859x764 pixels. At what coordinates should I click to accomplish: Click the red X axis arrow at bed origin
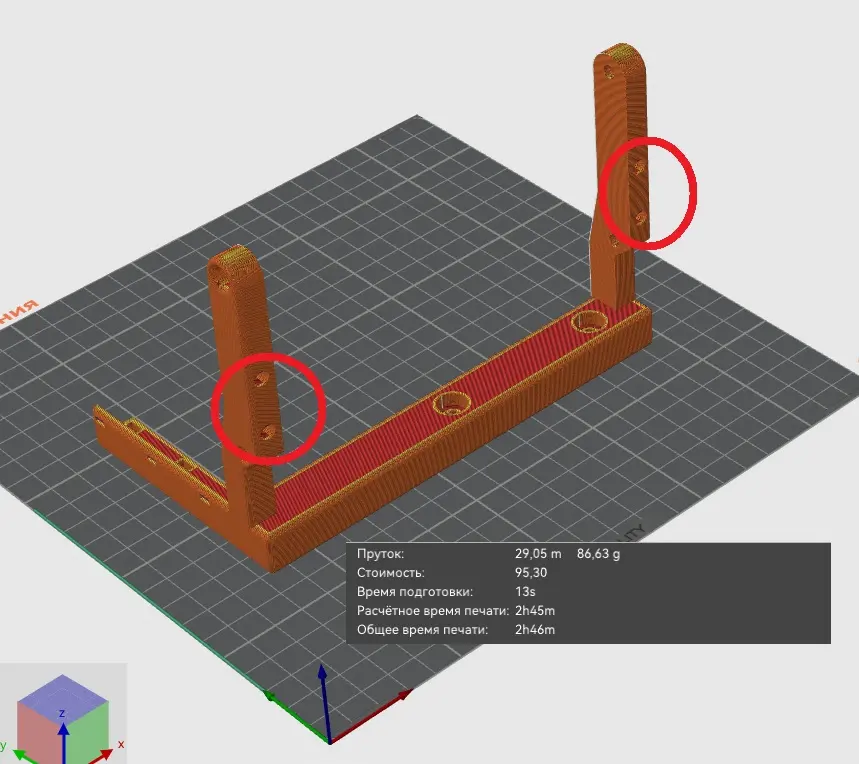398,695
